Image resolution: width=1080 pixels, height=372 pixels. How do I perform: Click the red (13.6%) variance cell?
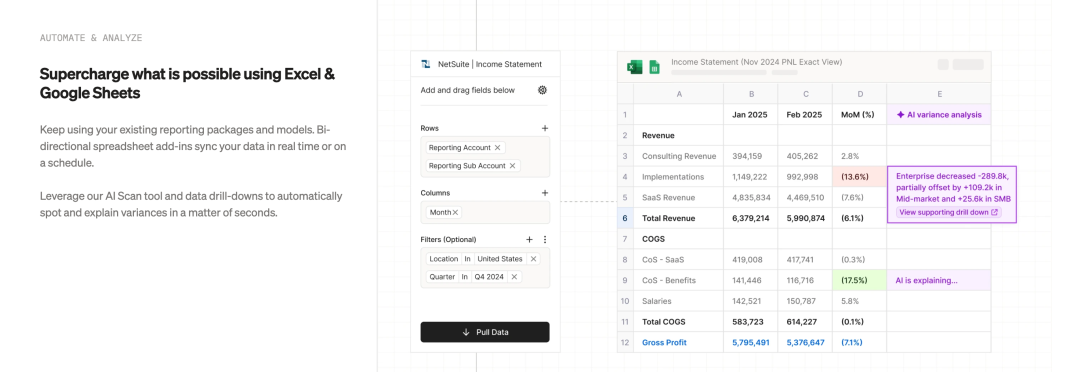click(x=860, y=177)
